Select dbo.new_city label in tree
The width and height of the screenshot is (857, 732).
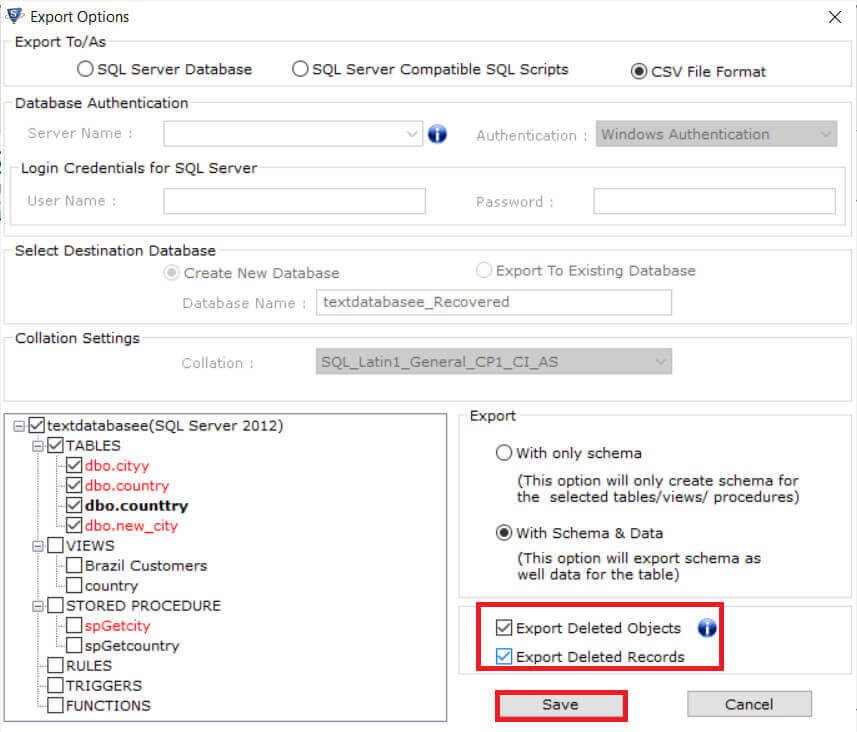132,526
